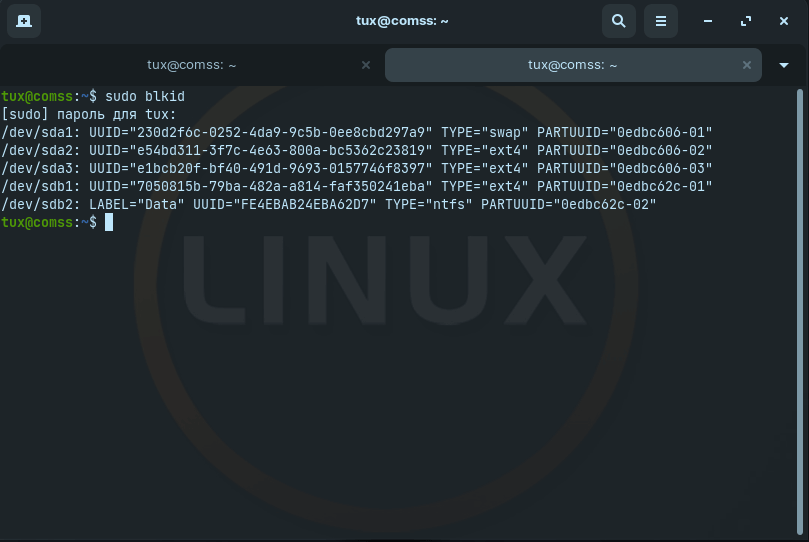The image size is (809, 542).
Task: Click the window title tux@comss: ~
Action: pyautogui.click(x=403, y=20)
